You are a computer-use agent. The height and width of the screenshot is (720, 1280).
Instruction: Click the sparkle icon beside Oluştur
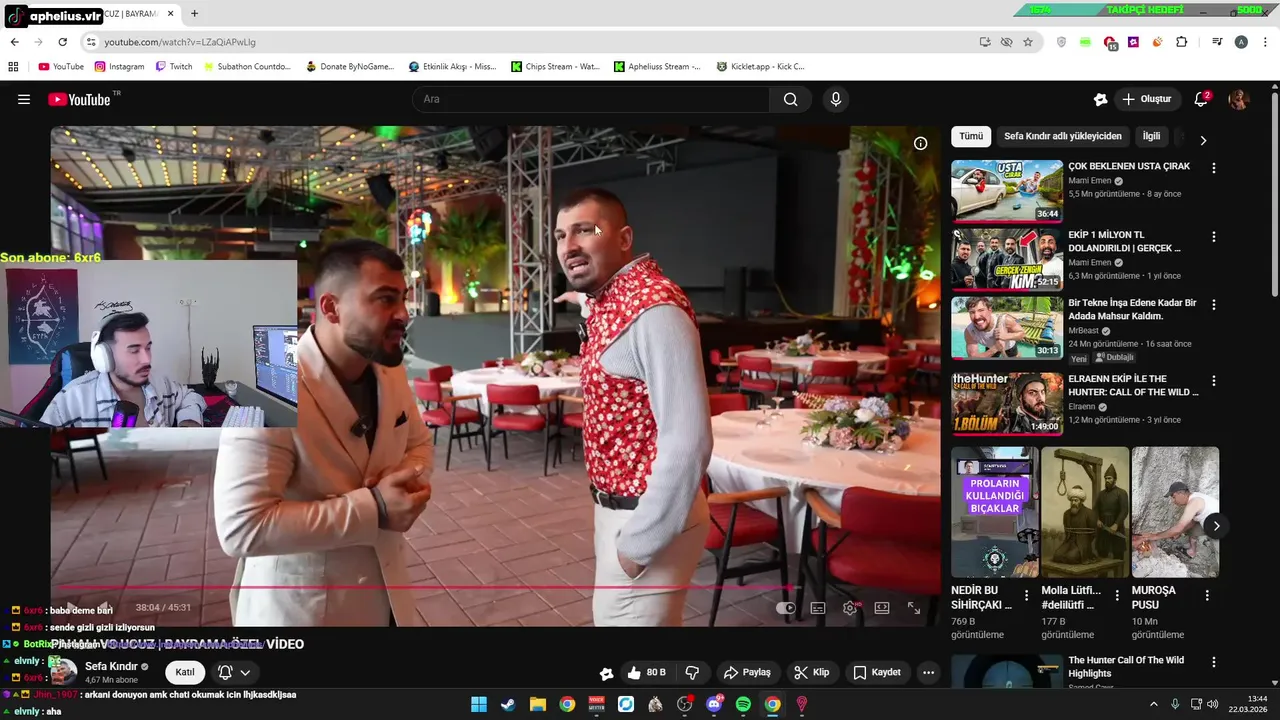(x=1100, y=99)
